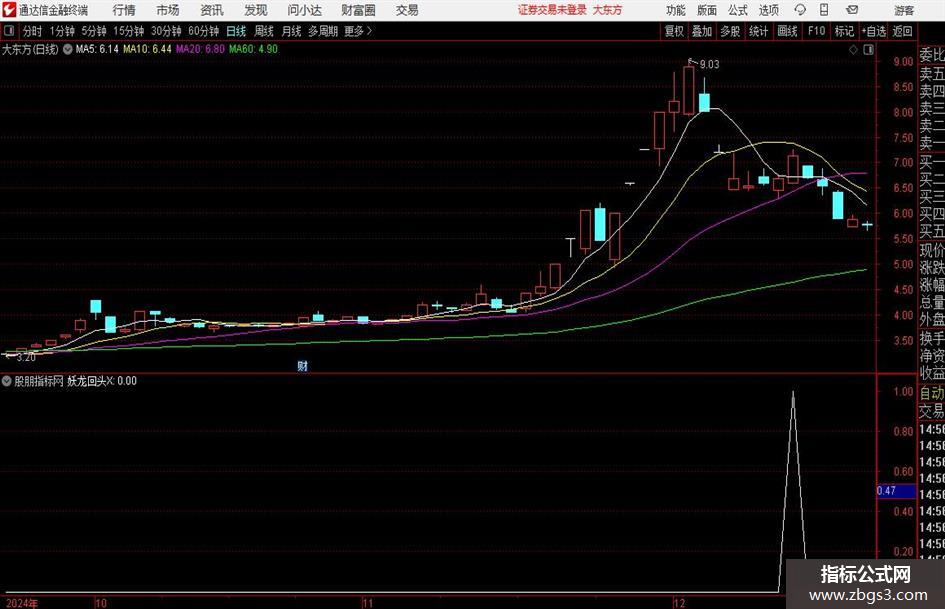
Task: Open the 财富圈 menu
Action: click(358, 10)
